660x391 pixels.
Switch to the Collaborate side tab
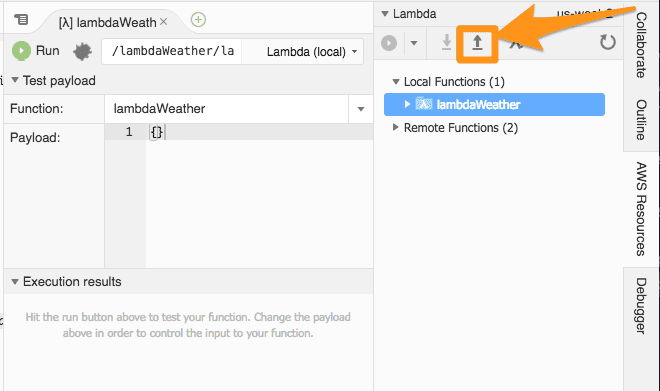click(x=641, y=45)
